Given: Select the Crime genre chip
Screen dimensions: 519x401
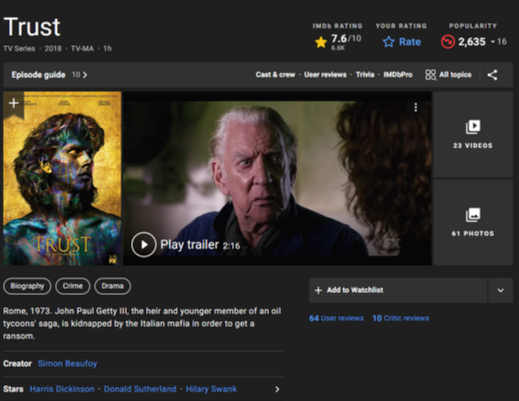Looking at the screenshot, I should click(x=73, y=286).
